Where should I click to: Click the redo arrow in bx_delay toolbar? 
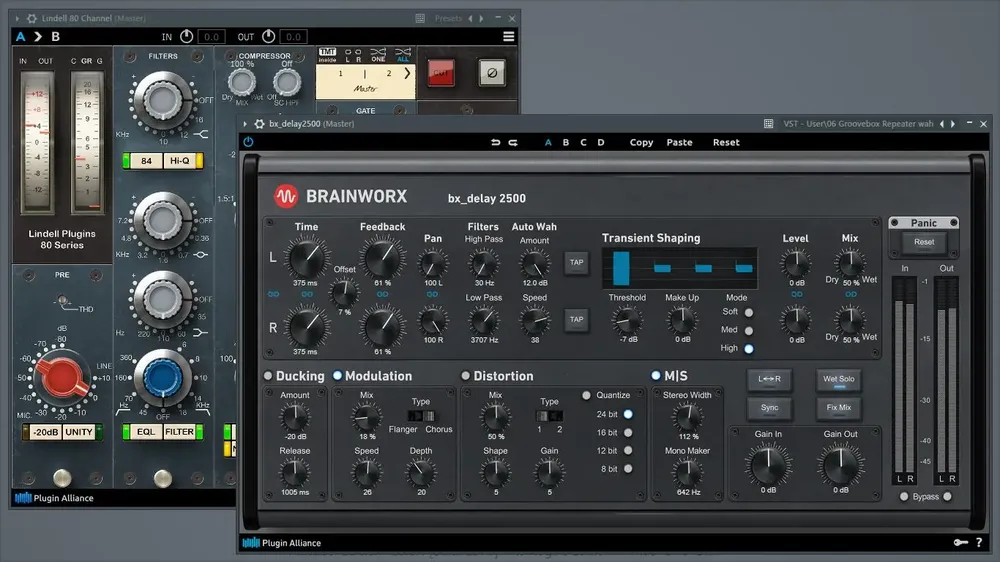[513, 142]
